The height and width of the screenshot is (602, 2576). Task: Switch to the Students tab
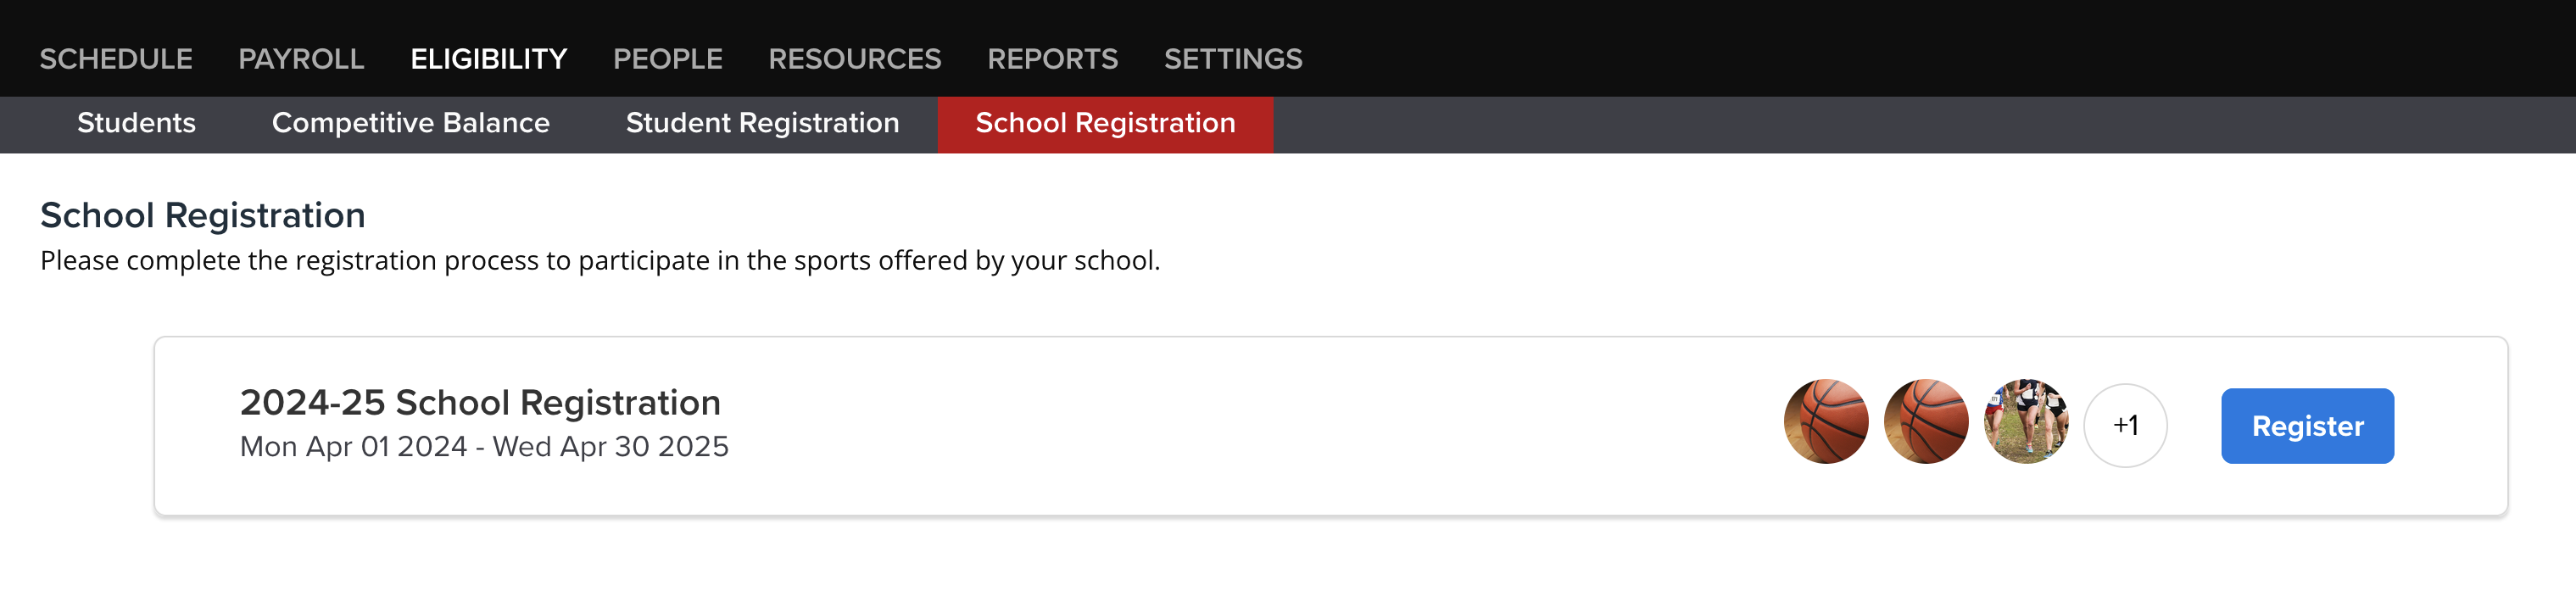(137, 124)
